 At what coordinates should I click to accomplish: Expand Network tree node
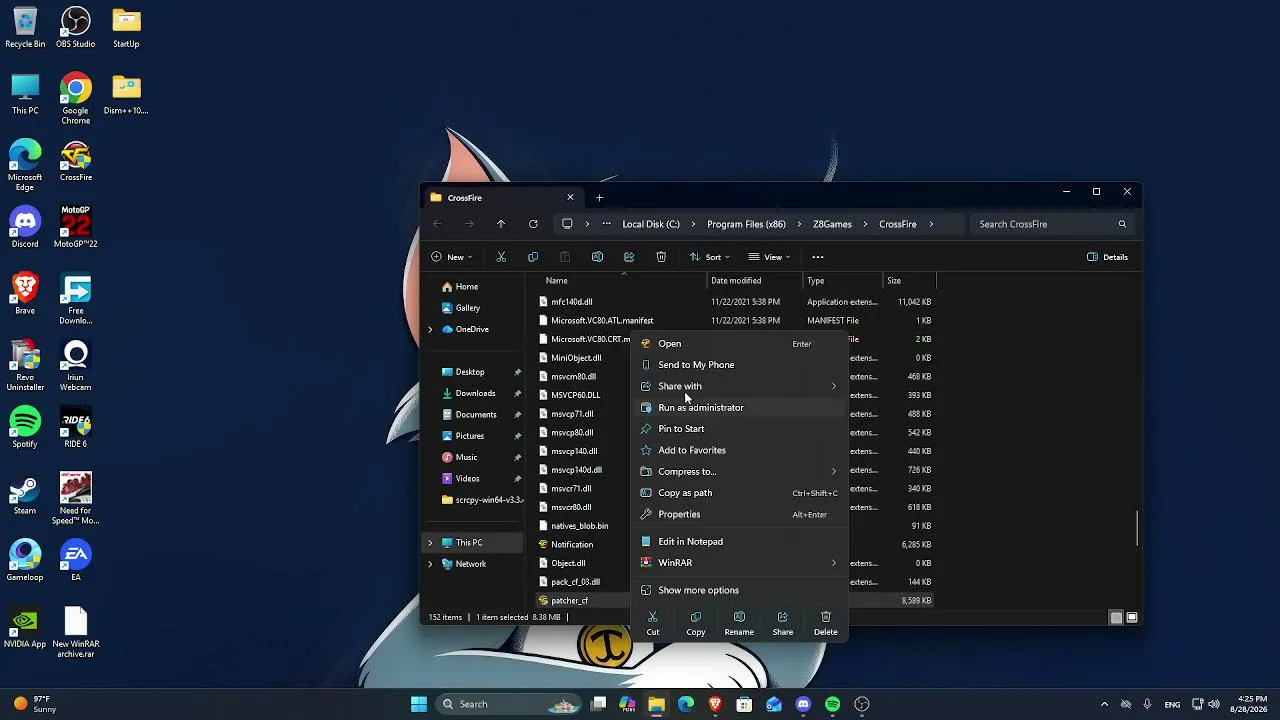[431, 564]
